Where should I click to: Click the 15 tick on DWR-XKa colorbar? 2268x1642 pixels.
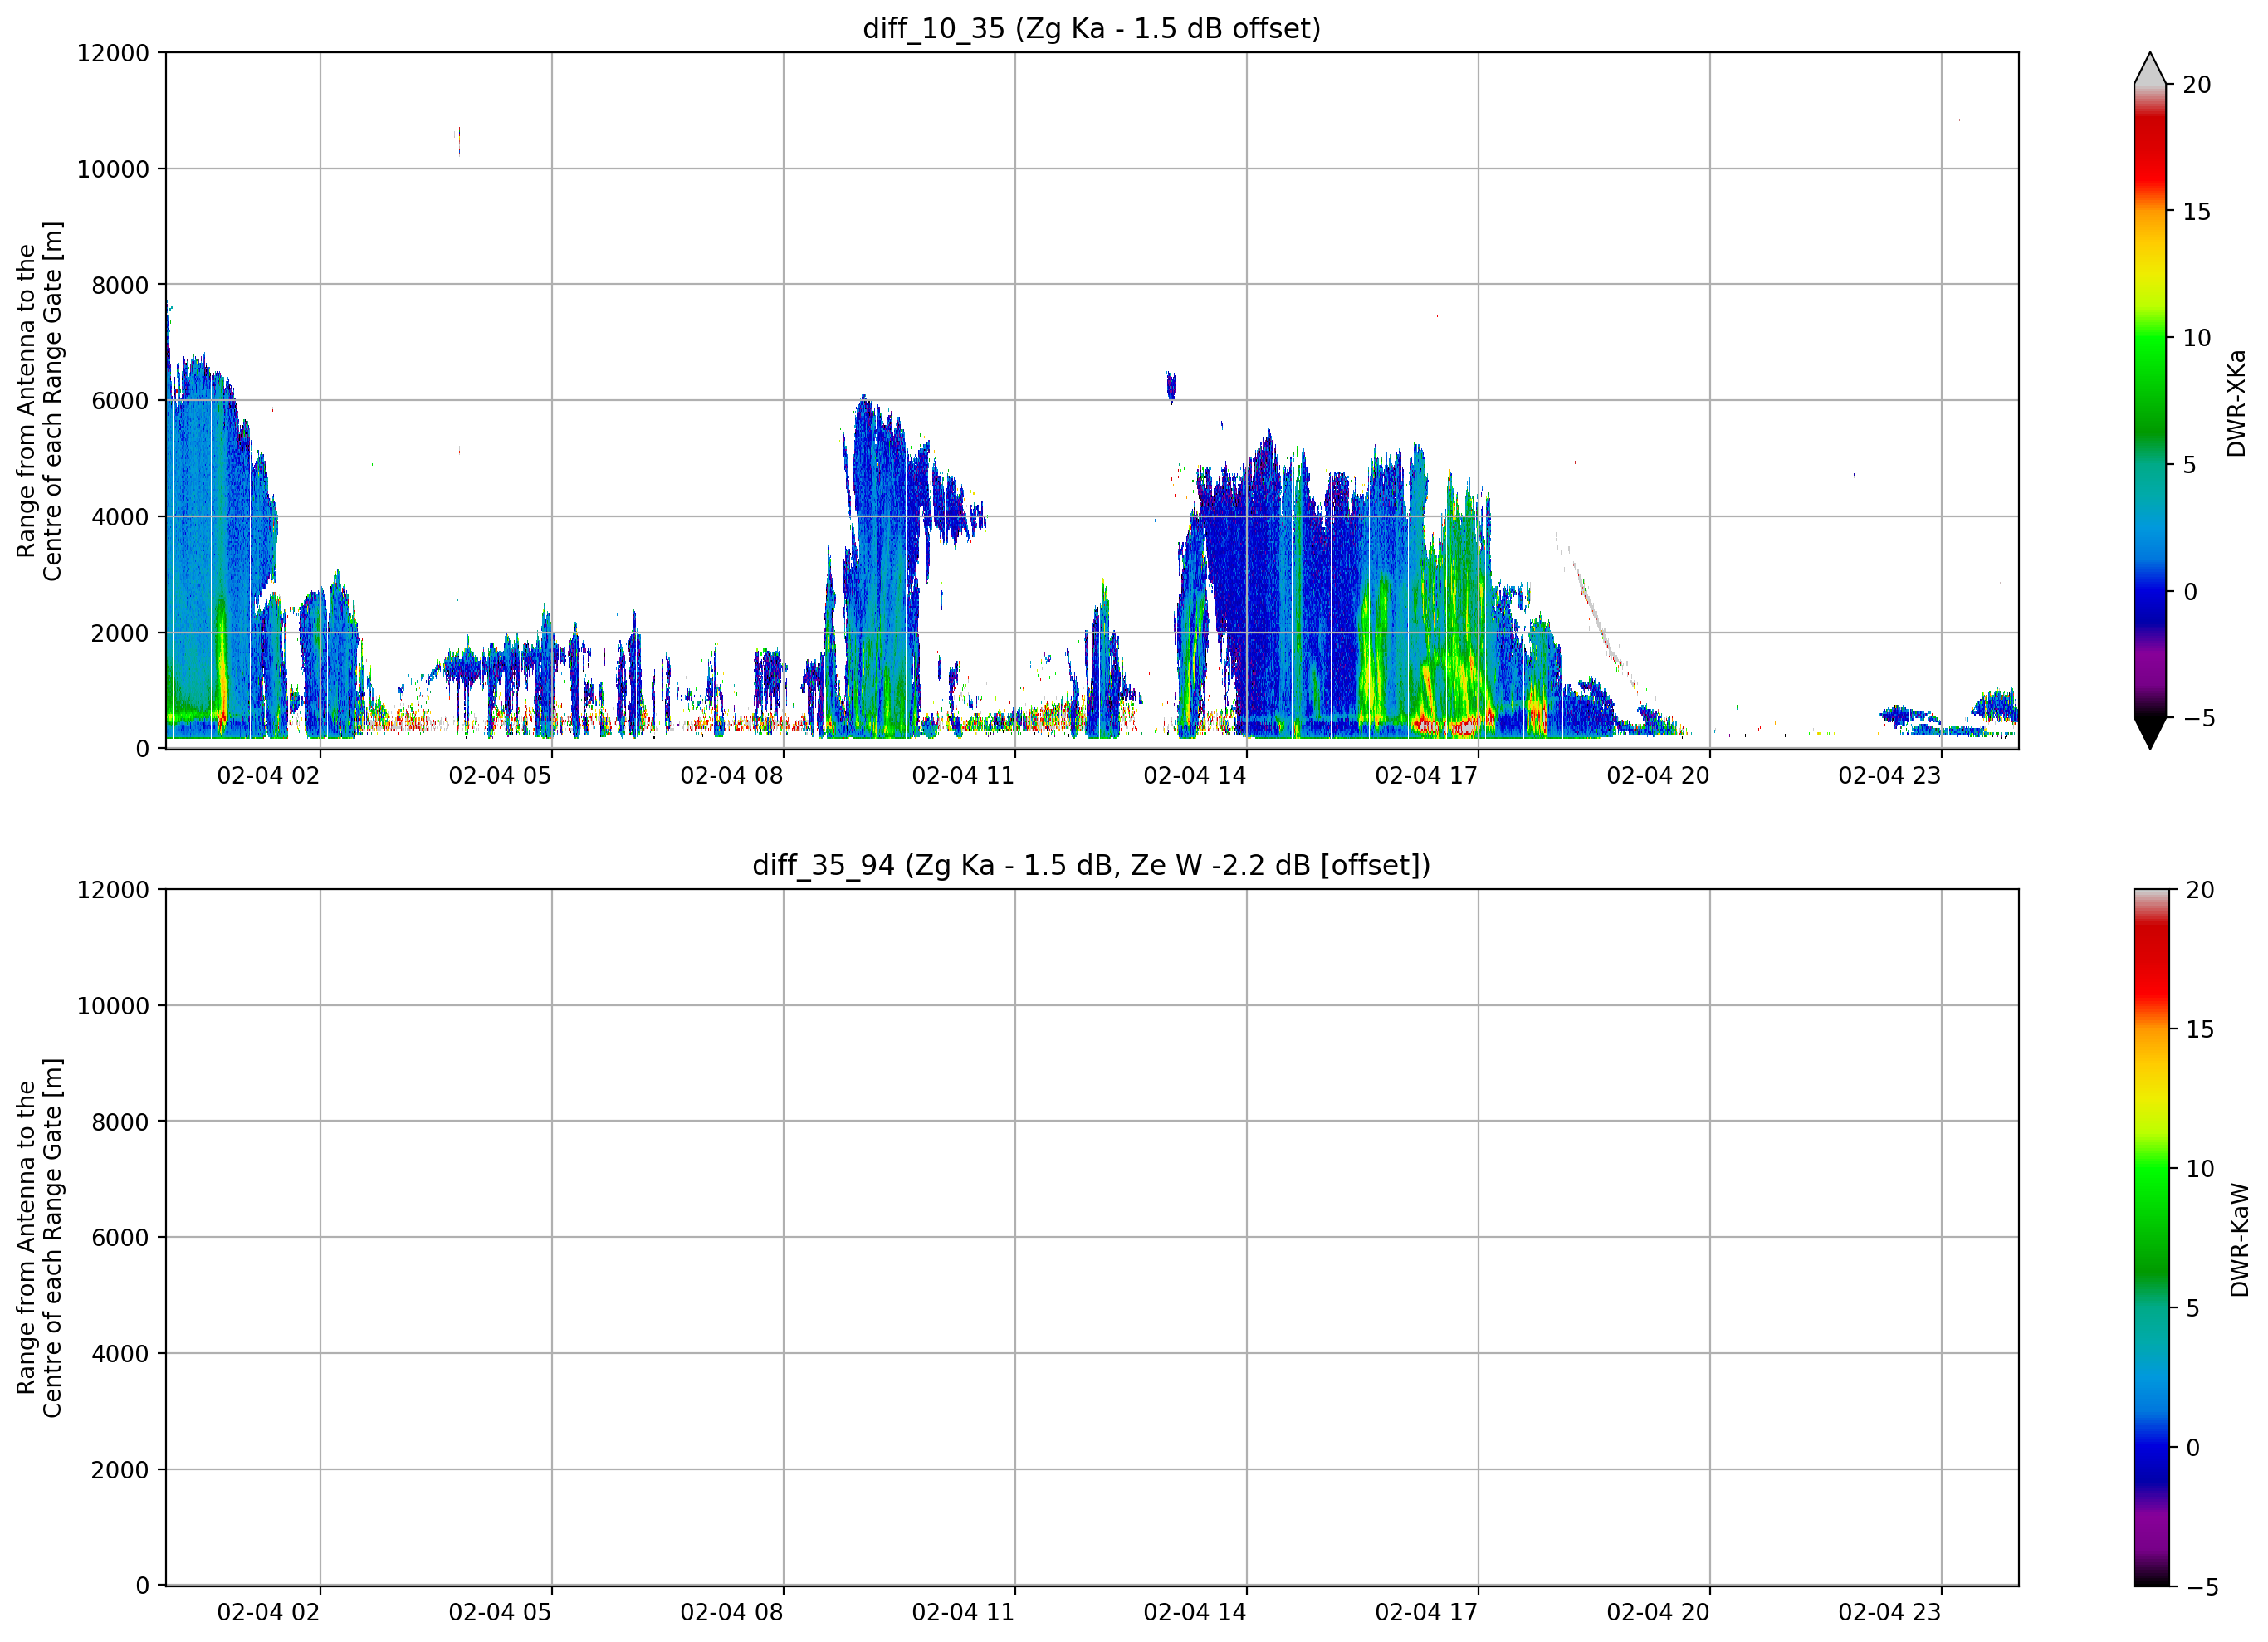[2196, 212]
